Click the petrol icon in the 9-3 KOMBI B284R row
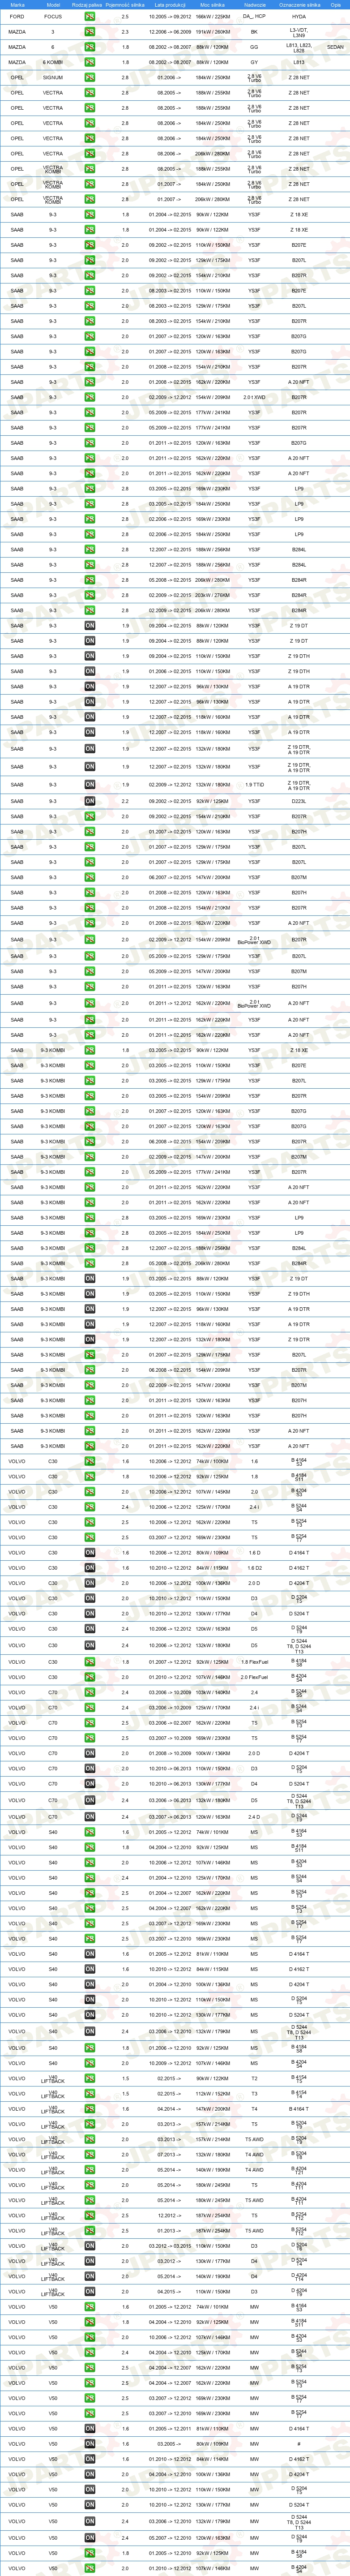The image size is (350, 2576). (90, 1263)
